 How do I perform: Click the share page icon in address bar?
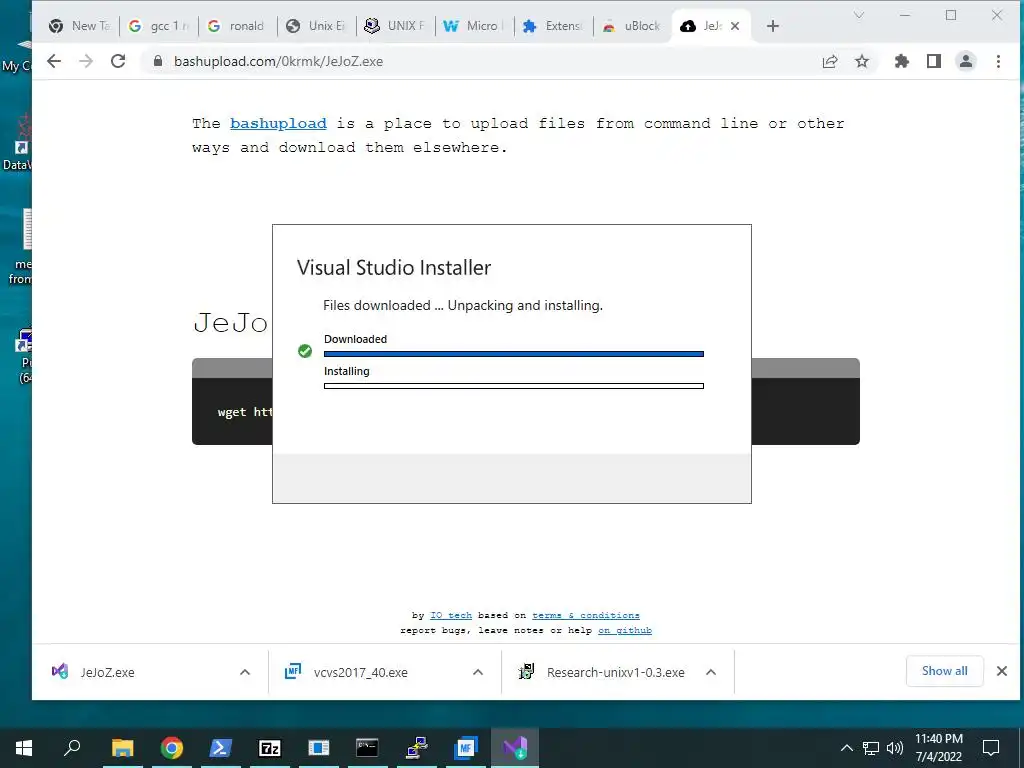(x=830, y=61)
